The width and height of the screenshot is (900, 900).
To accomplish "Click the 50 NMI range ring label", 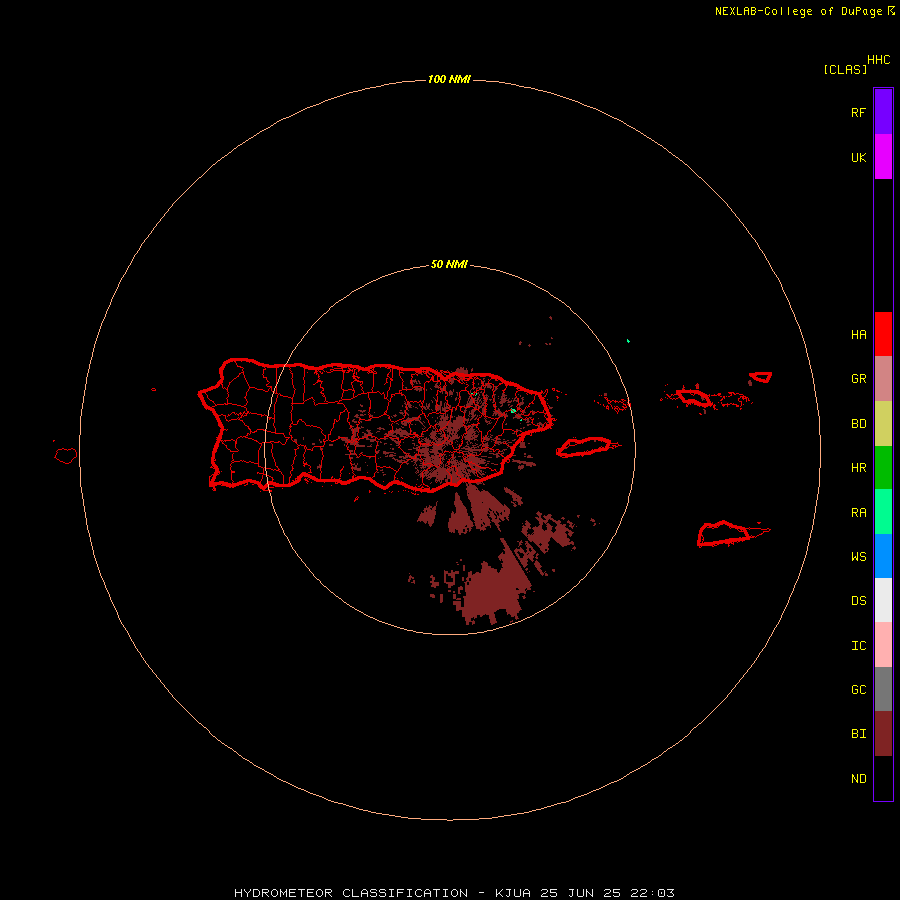I will tap(449, 264).
